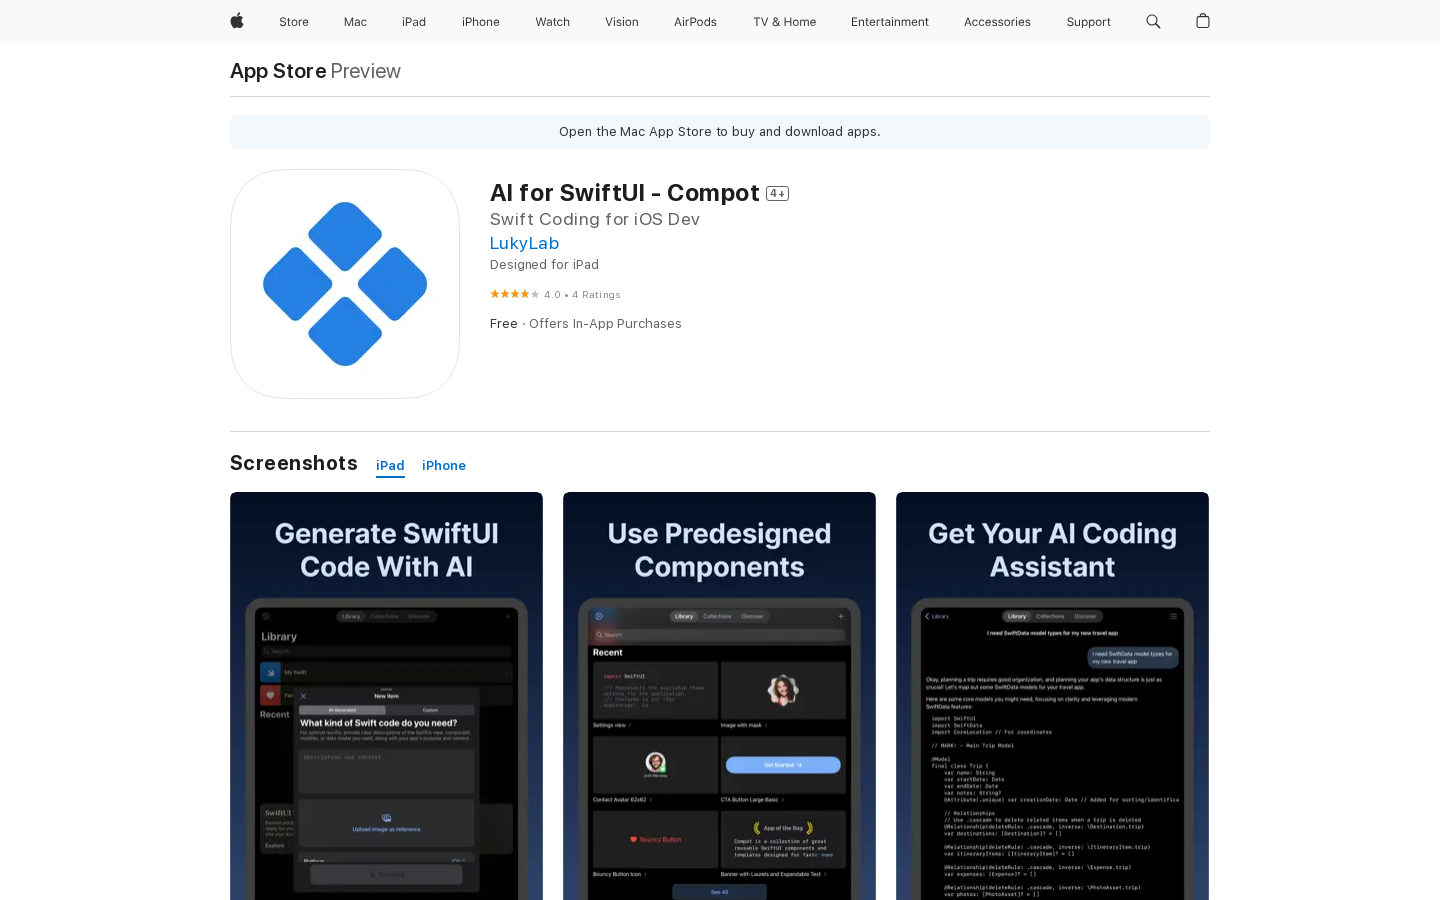Open the Support menu

click(x=1088, y=22)
